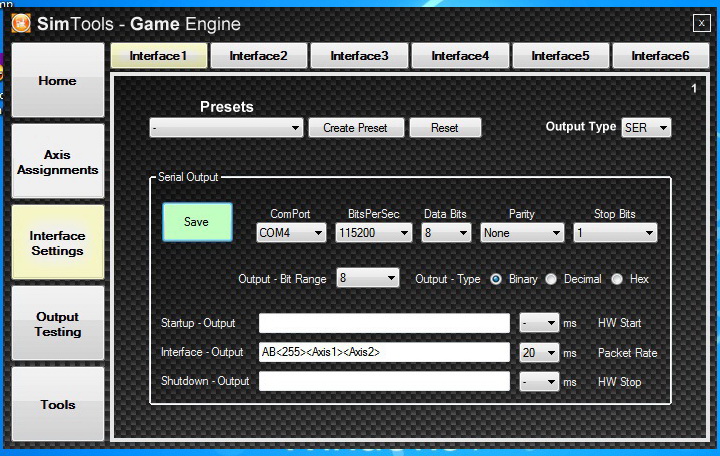Click the Serial Output group label
Image resolution: width=720 pixels, height=456 pixels.
[x=188, y=177]
